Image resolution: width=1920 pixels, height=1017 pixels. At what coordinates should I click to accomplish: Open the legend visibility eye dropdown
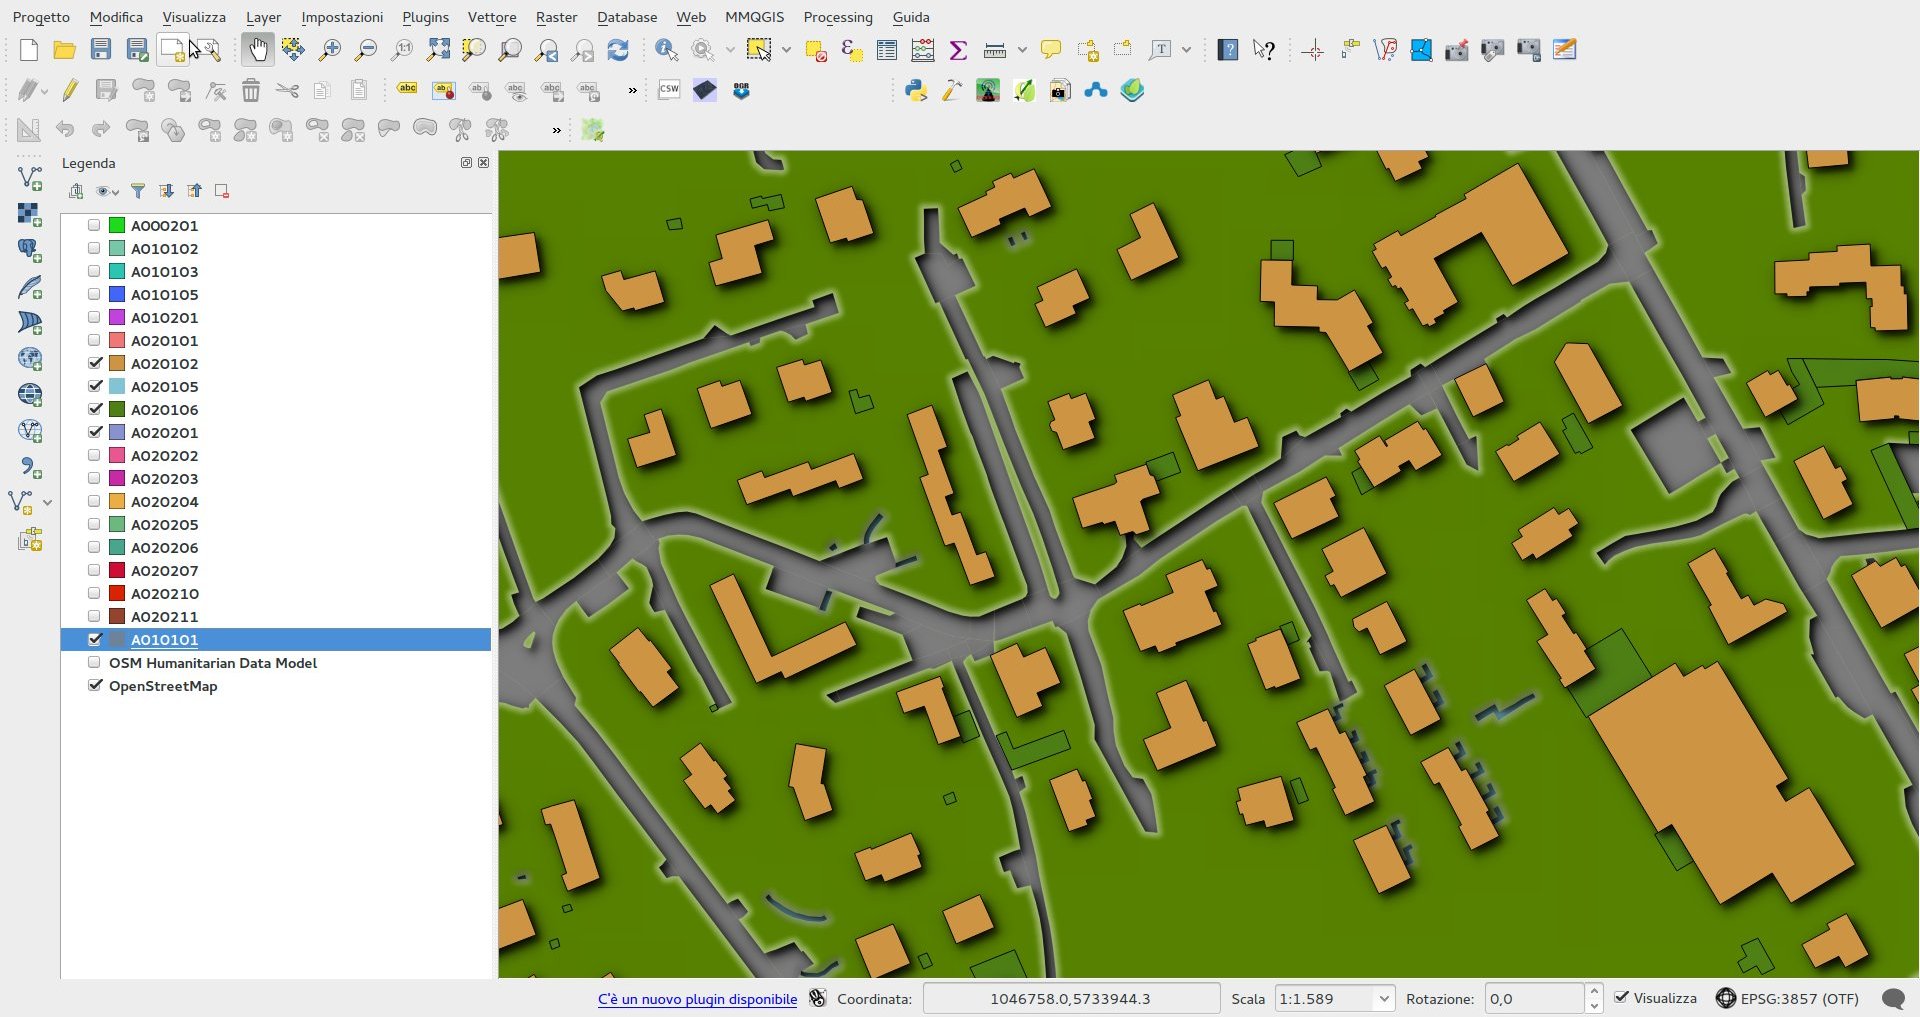click(108, 190)
